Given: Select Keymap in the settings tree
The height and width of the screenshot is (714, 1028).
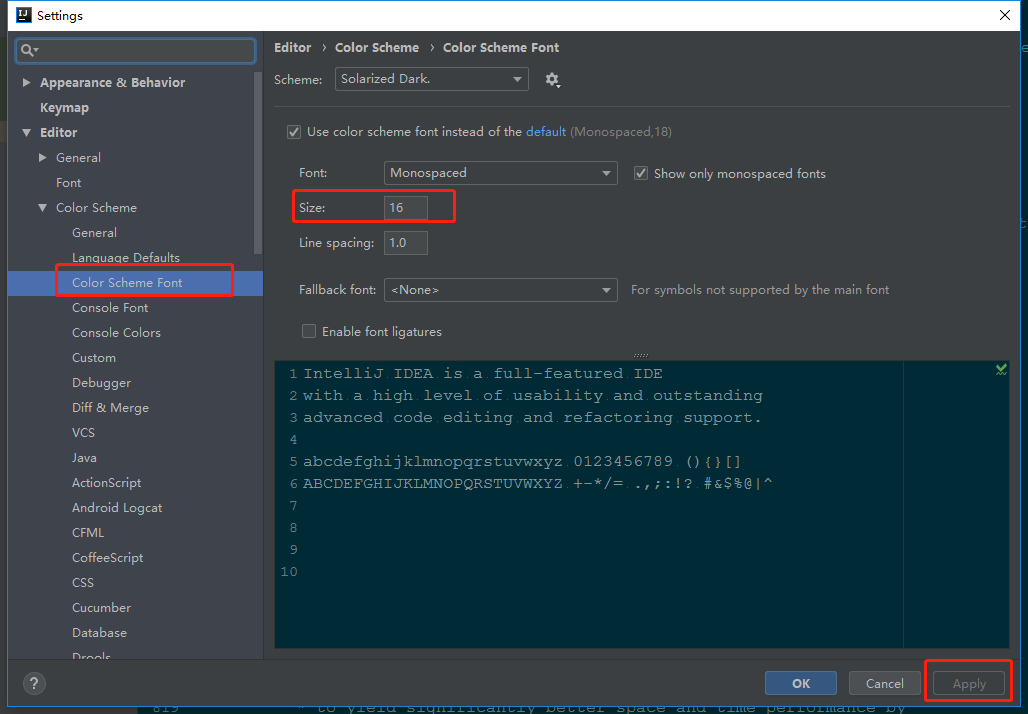Looking at the screenshot, I should point(64,108).
